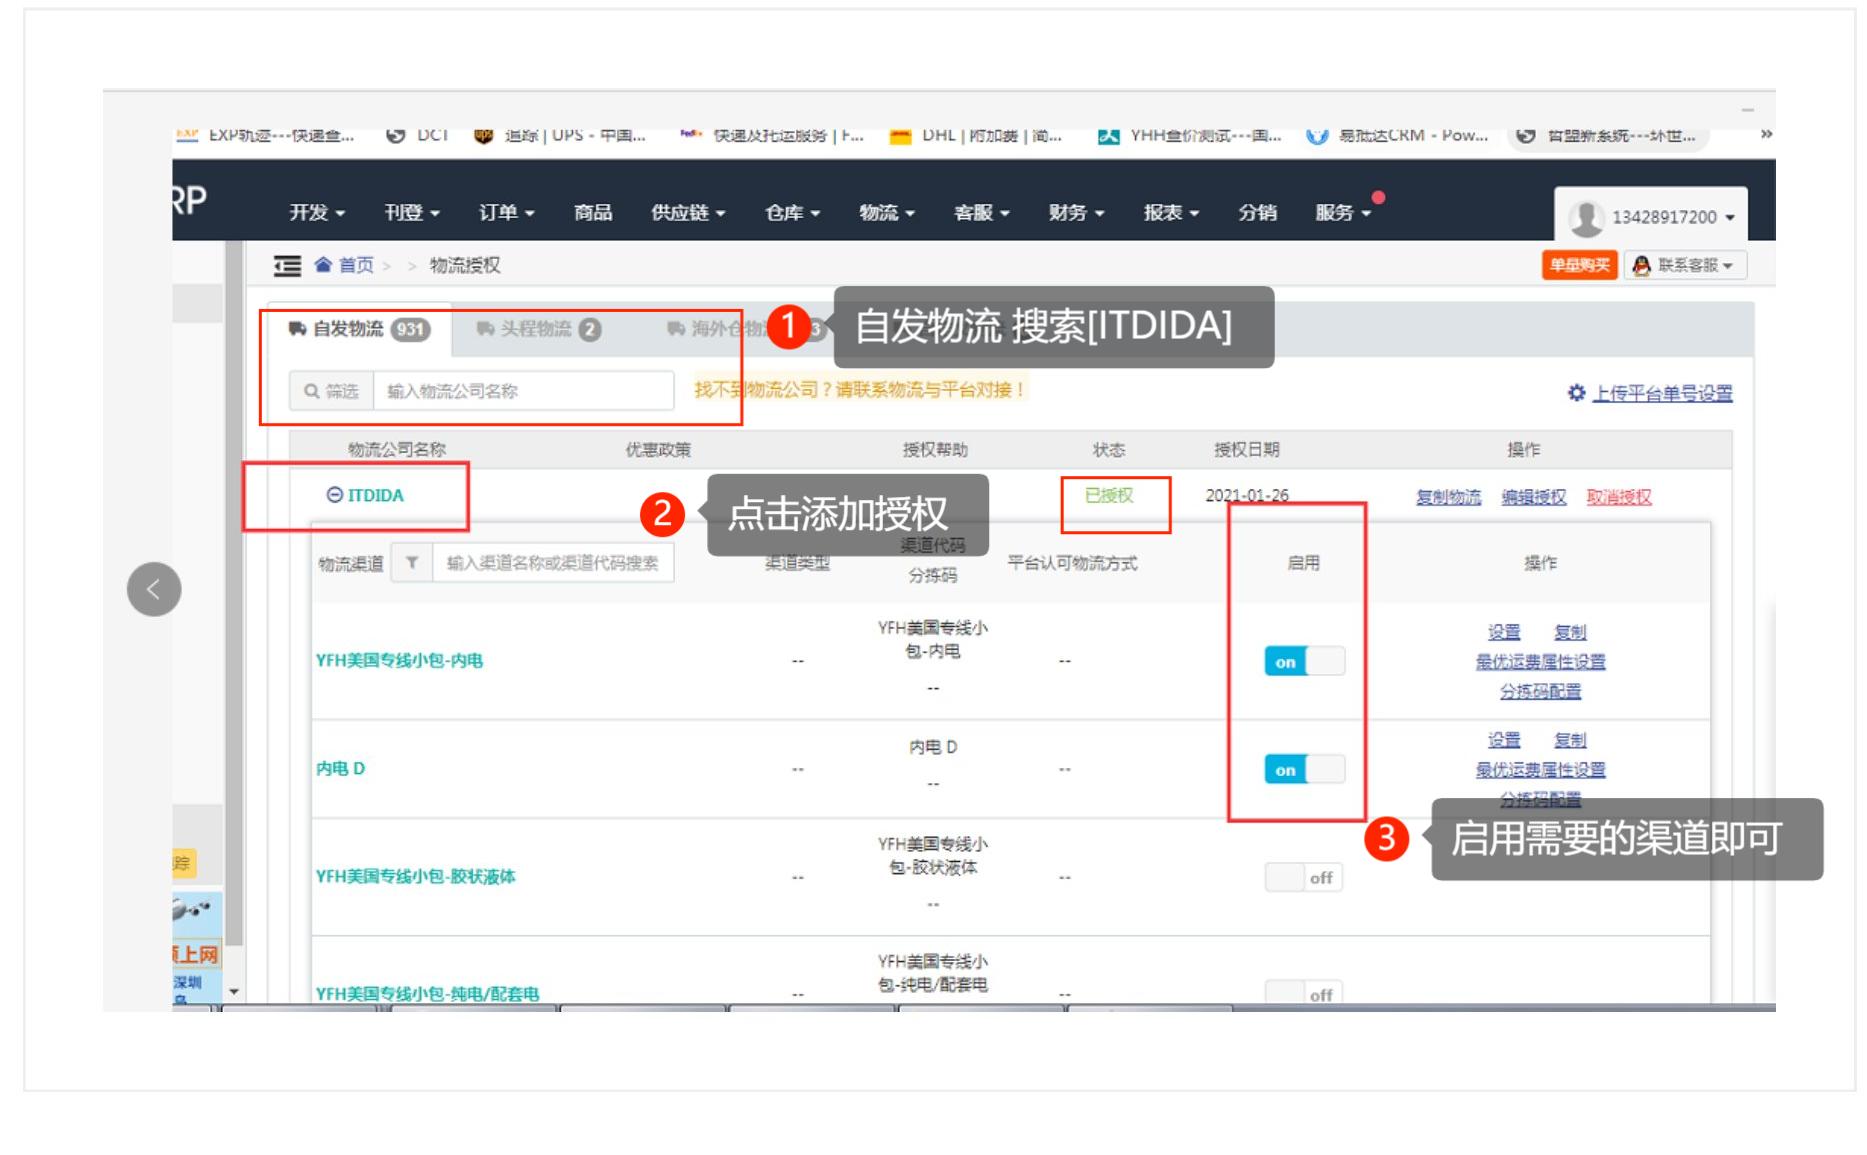
Task: Open the 易批达CRM bookmark icon
Action: 1317,135
